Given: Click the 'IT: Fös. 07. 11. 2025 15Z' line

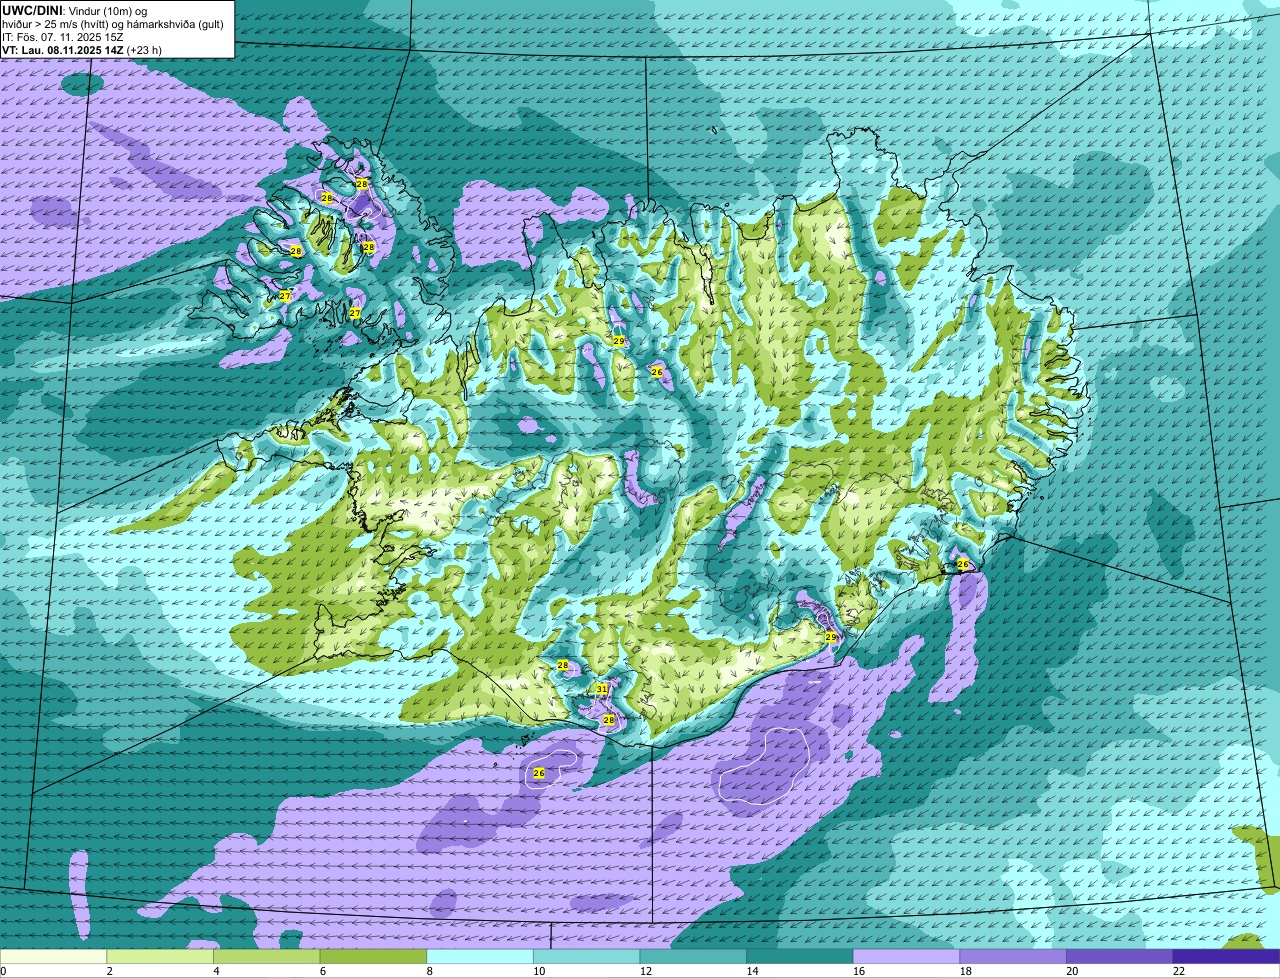Looking at the screenshot, I should coord(63,36).
